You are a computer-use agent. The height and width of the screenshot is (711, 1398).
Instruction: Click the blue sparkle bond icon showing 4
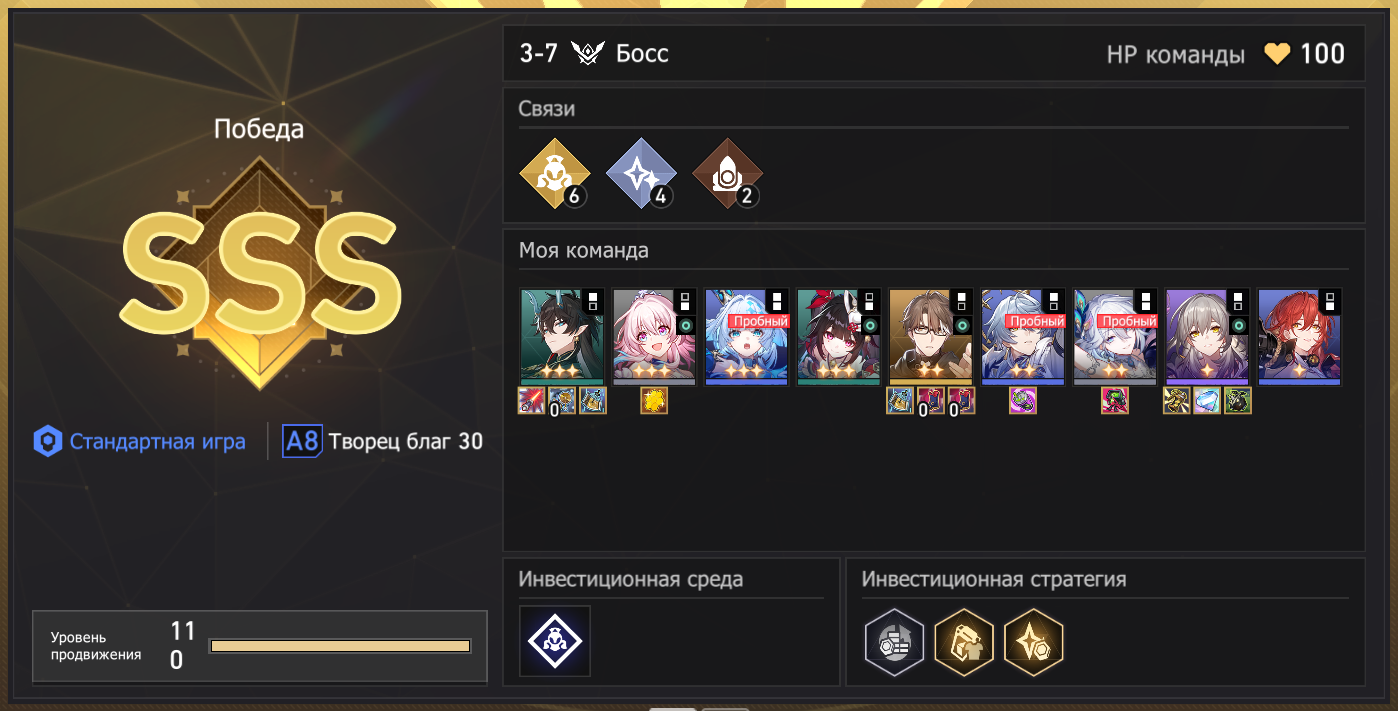pyautogui.click(x=639, y=173)
